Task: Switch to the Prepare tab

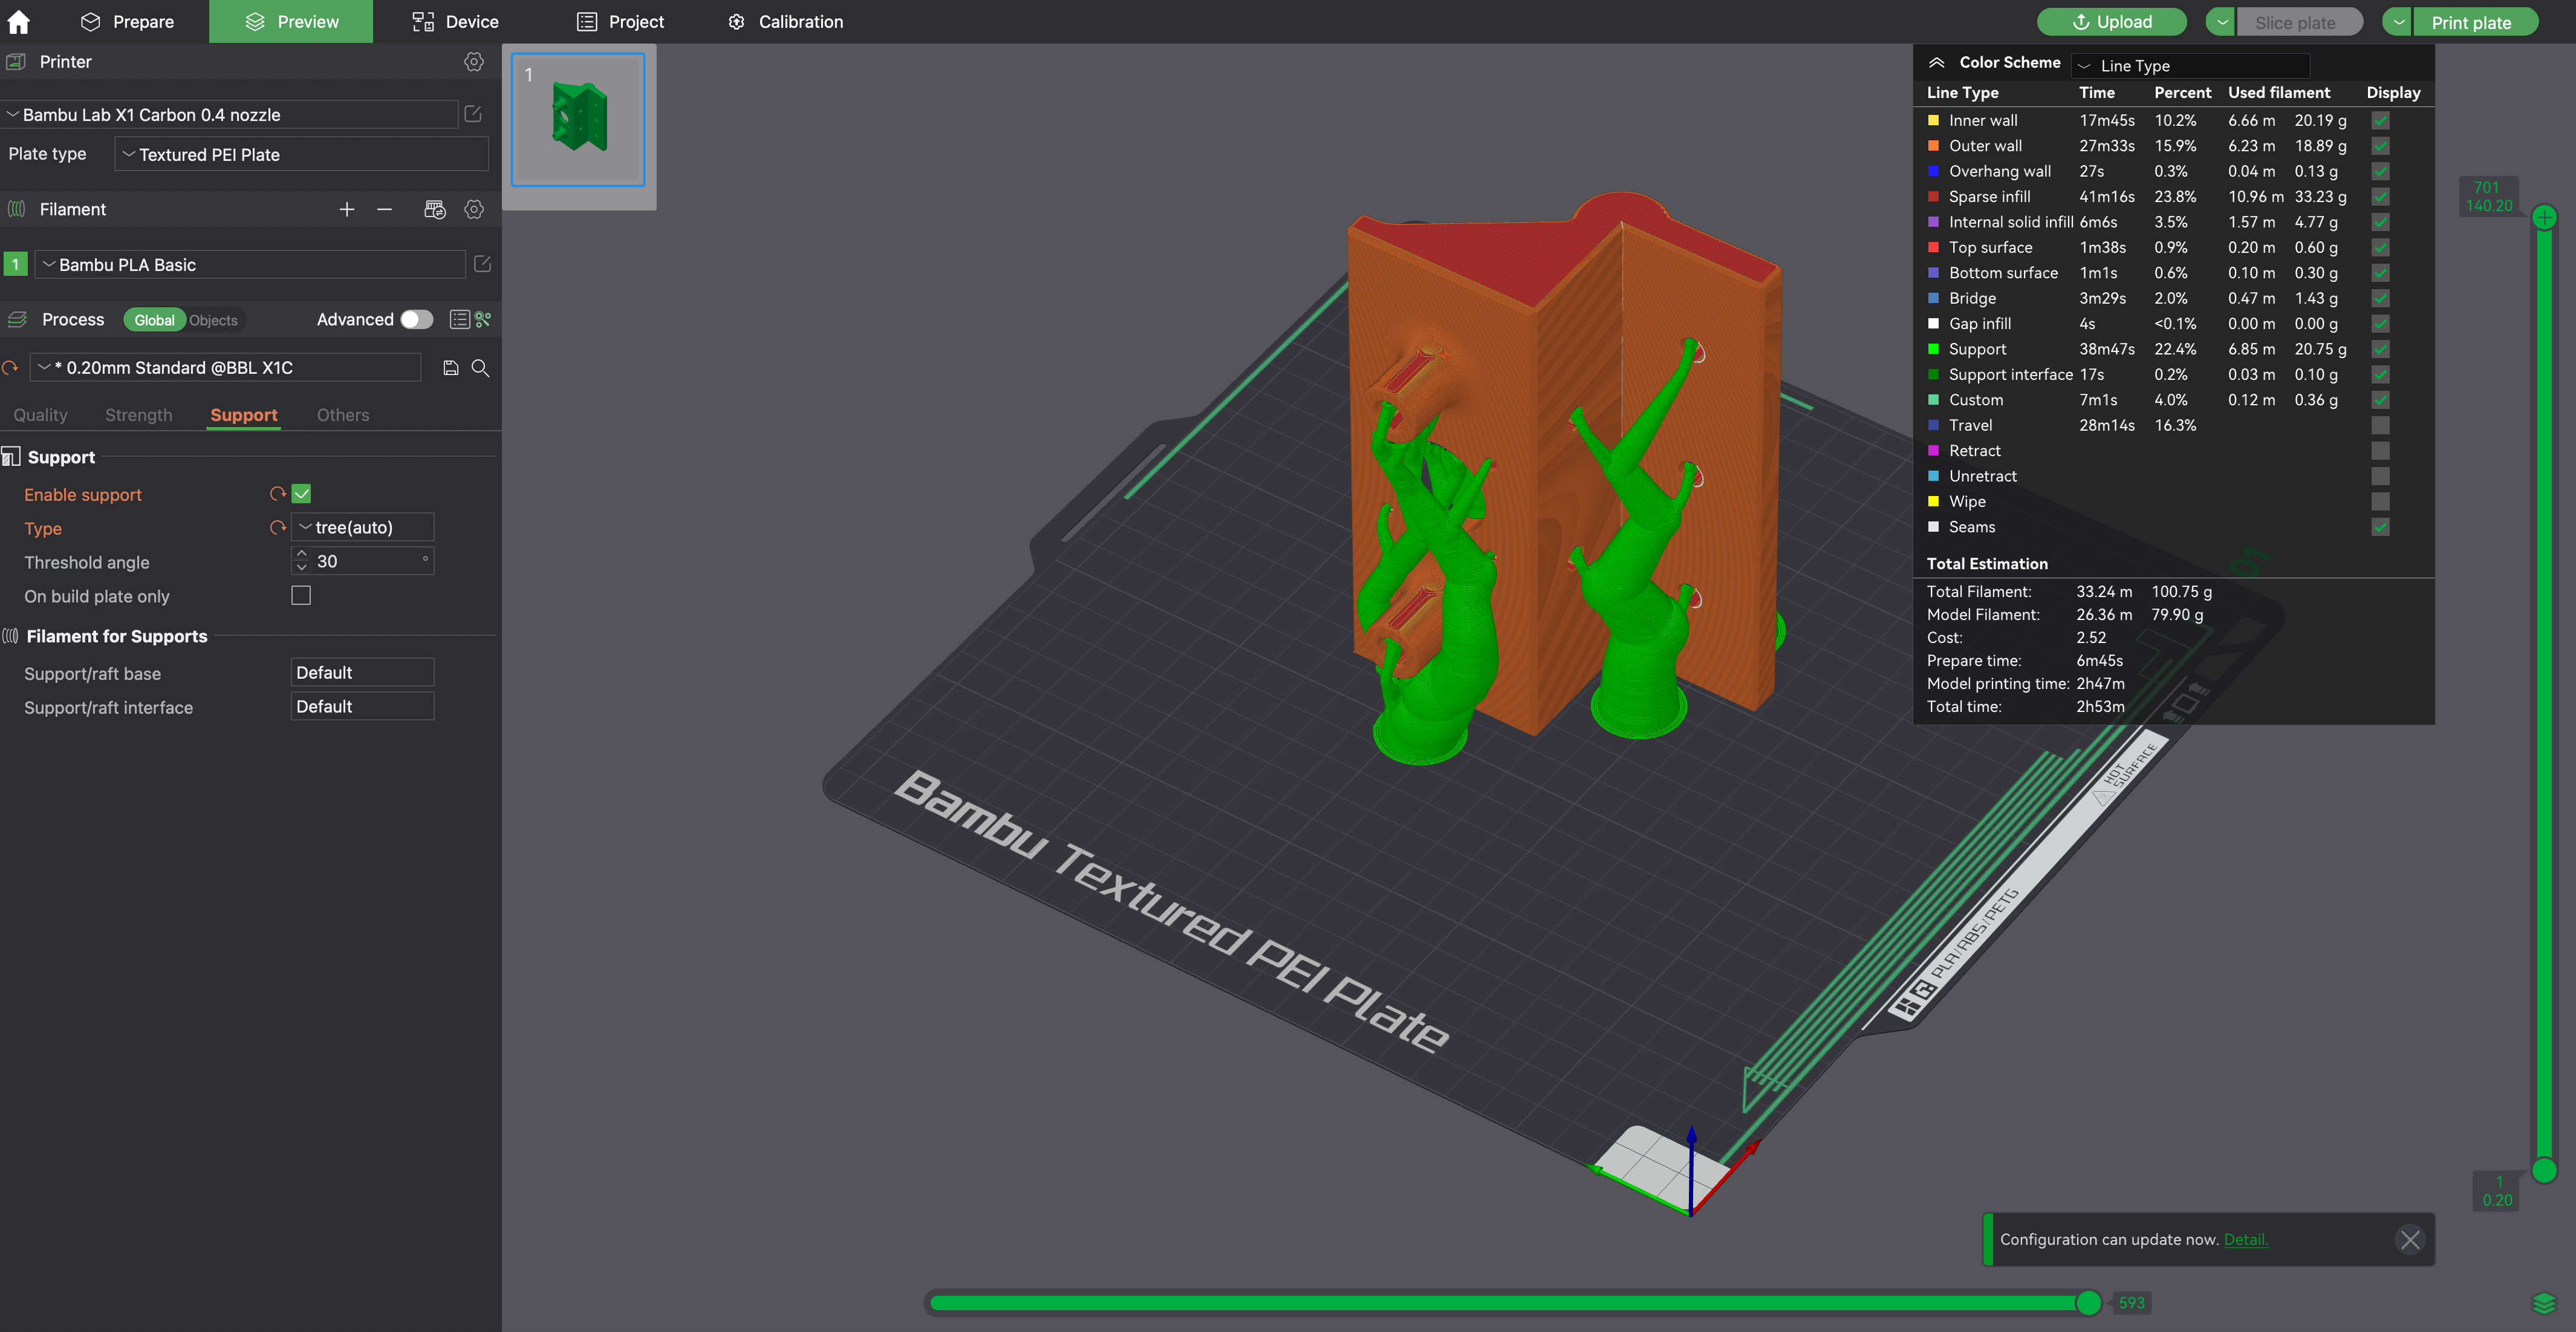Action: [127, 21]
